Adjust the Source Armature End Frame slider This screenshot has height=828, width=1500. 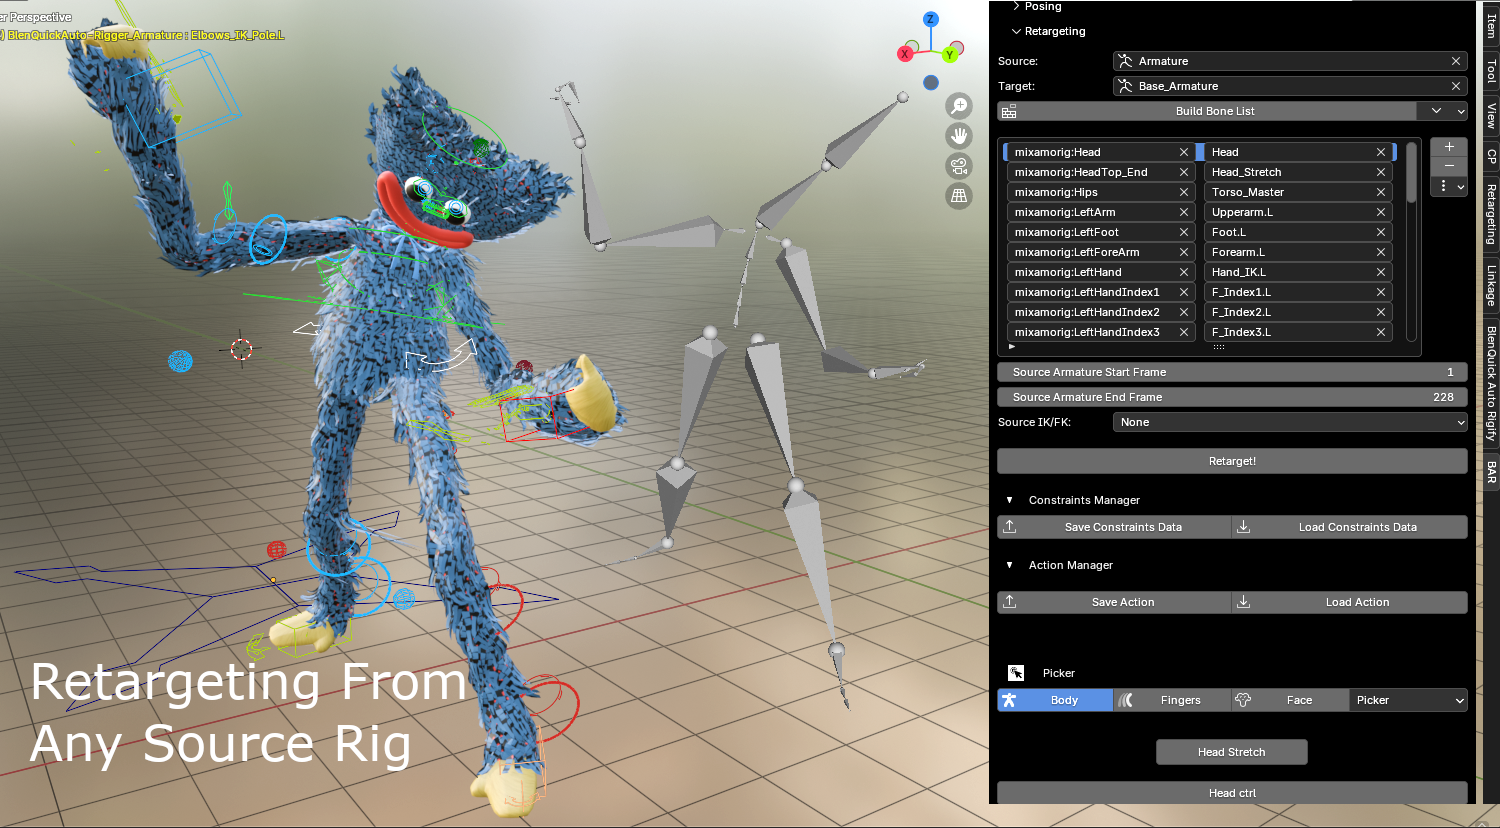pyautogui.click(x=1232, y=396)
